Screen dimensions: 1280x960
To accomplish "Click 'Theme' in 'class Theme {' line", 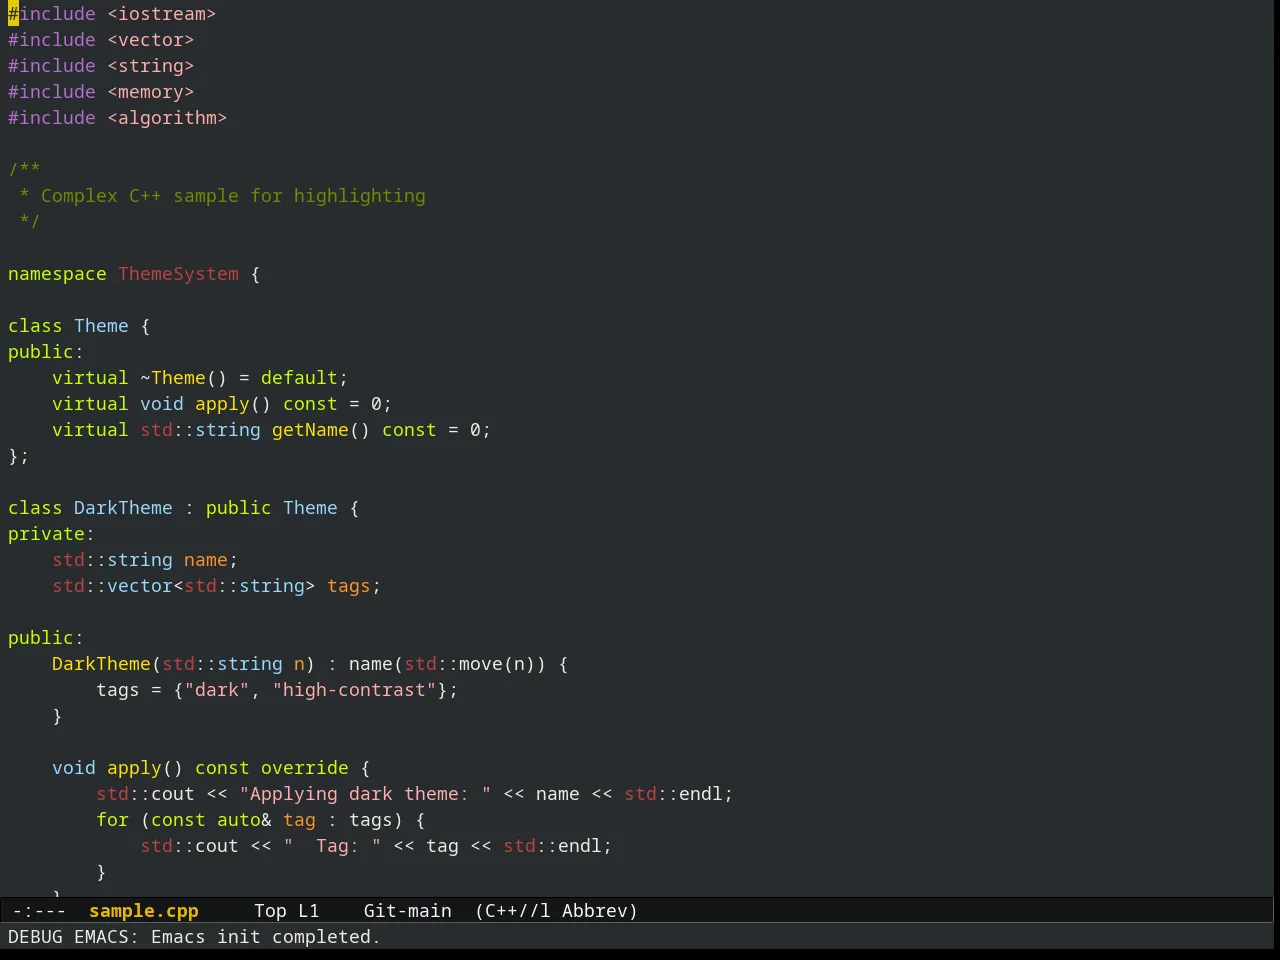I will pos(101,326).
